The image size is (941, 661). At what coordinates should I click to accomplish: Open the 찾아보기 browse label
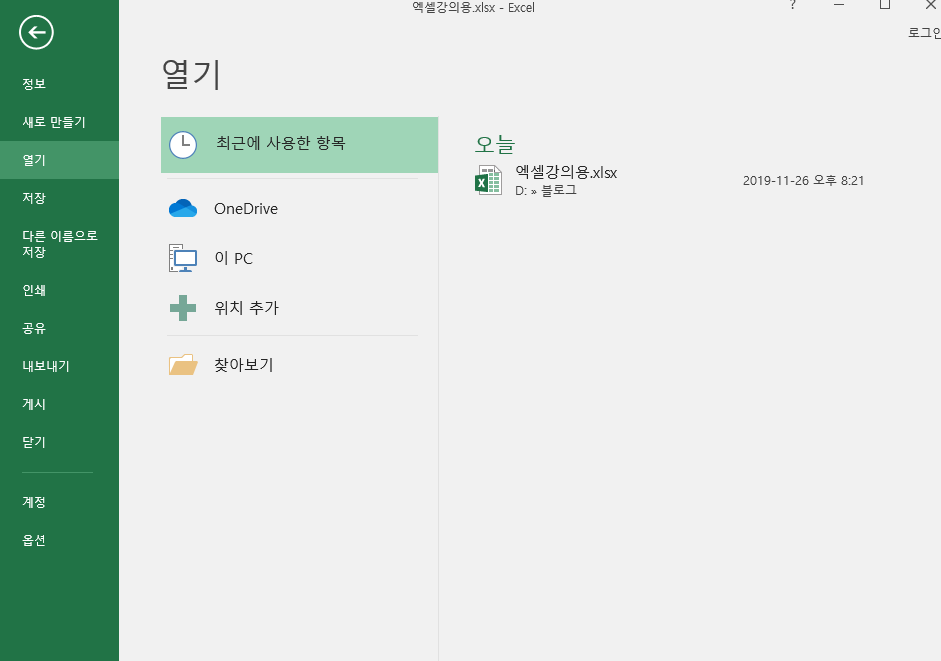[x=244, y=365]
